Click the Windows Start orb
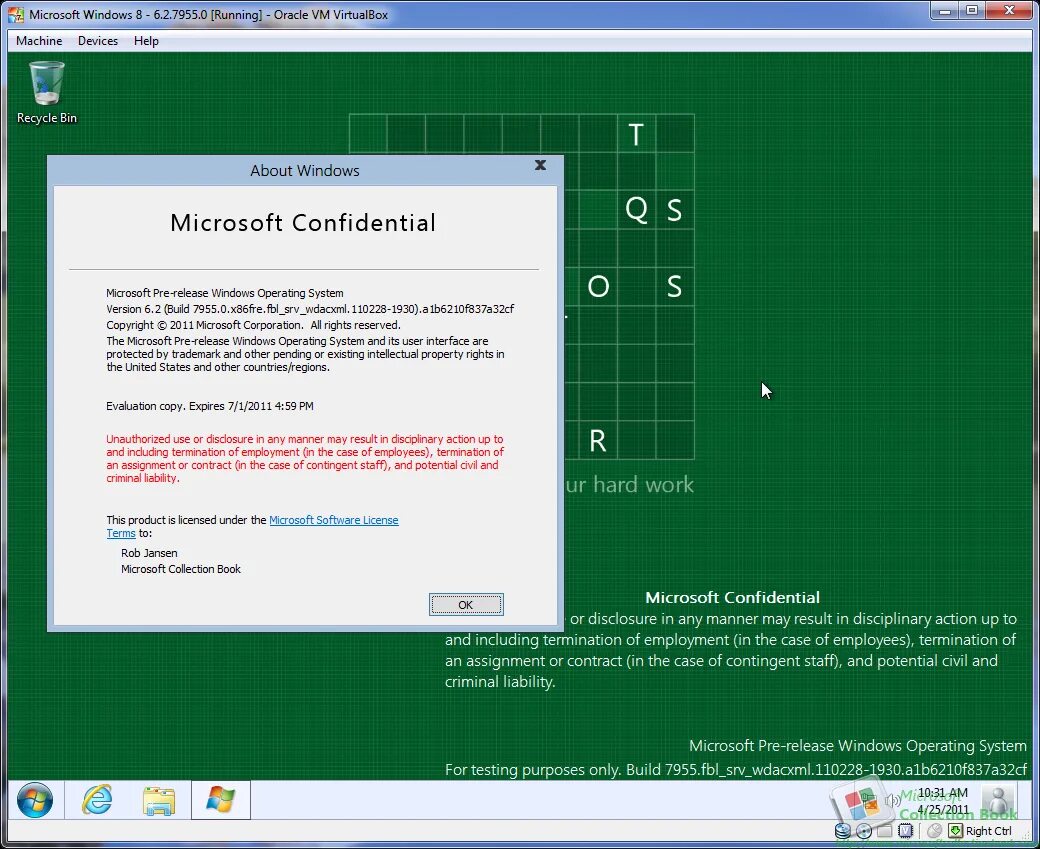This screenshot has height=849, width=1040. [34, 799]
